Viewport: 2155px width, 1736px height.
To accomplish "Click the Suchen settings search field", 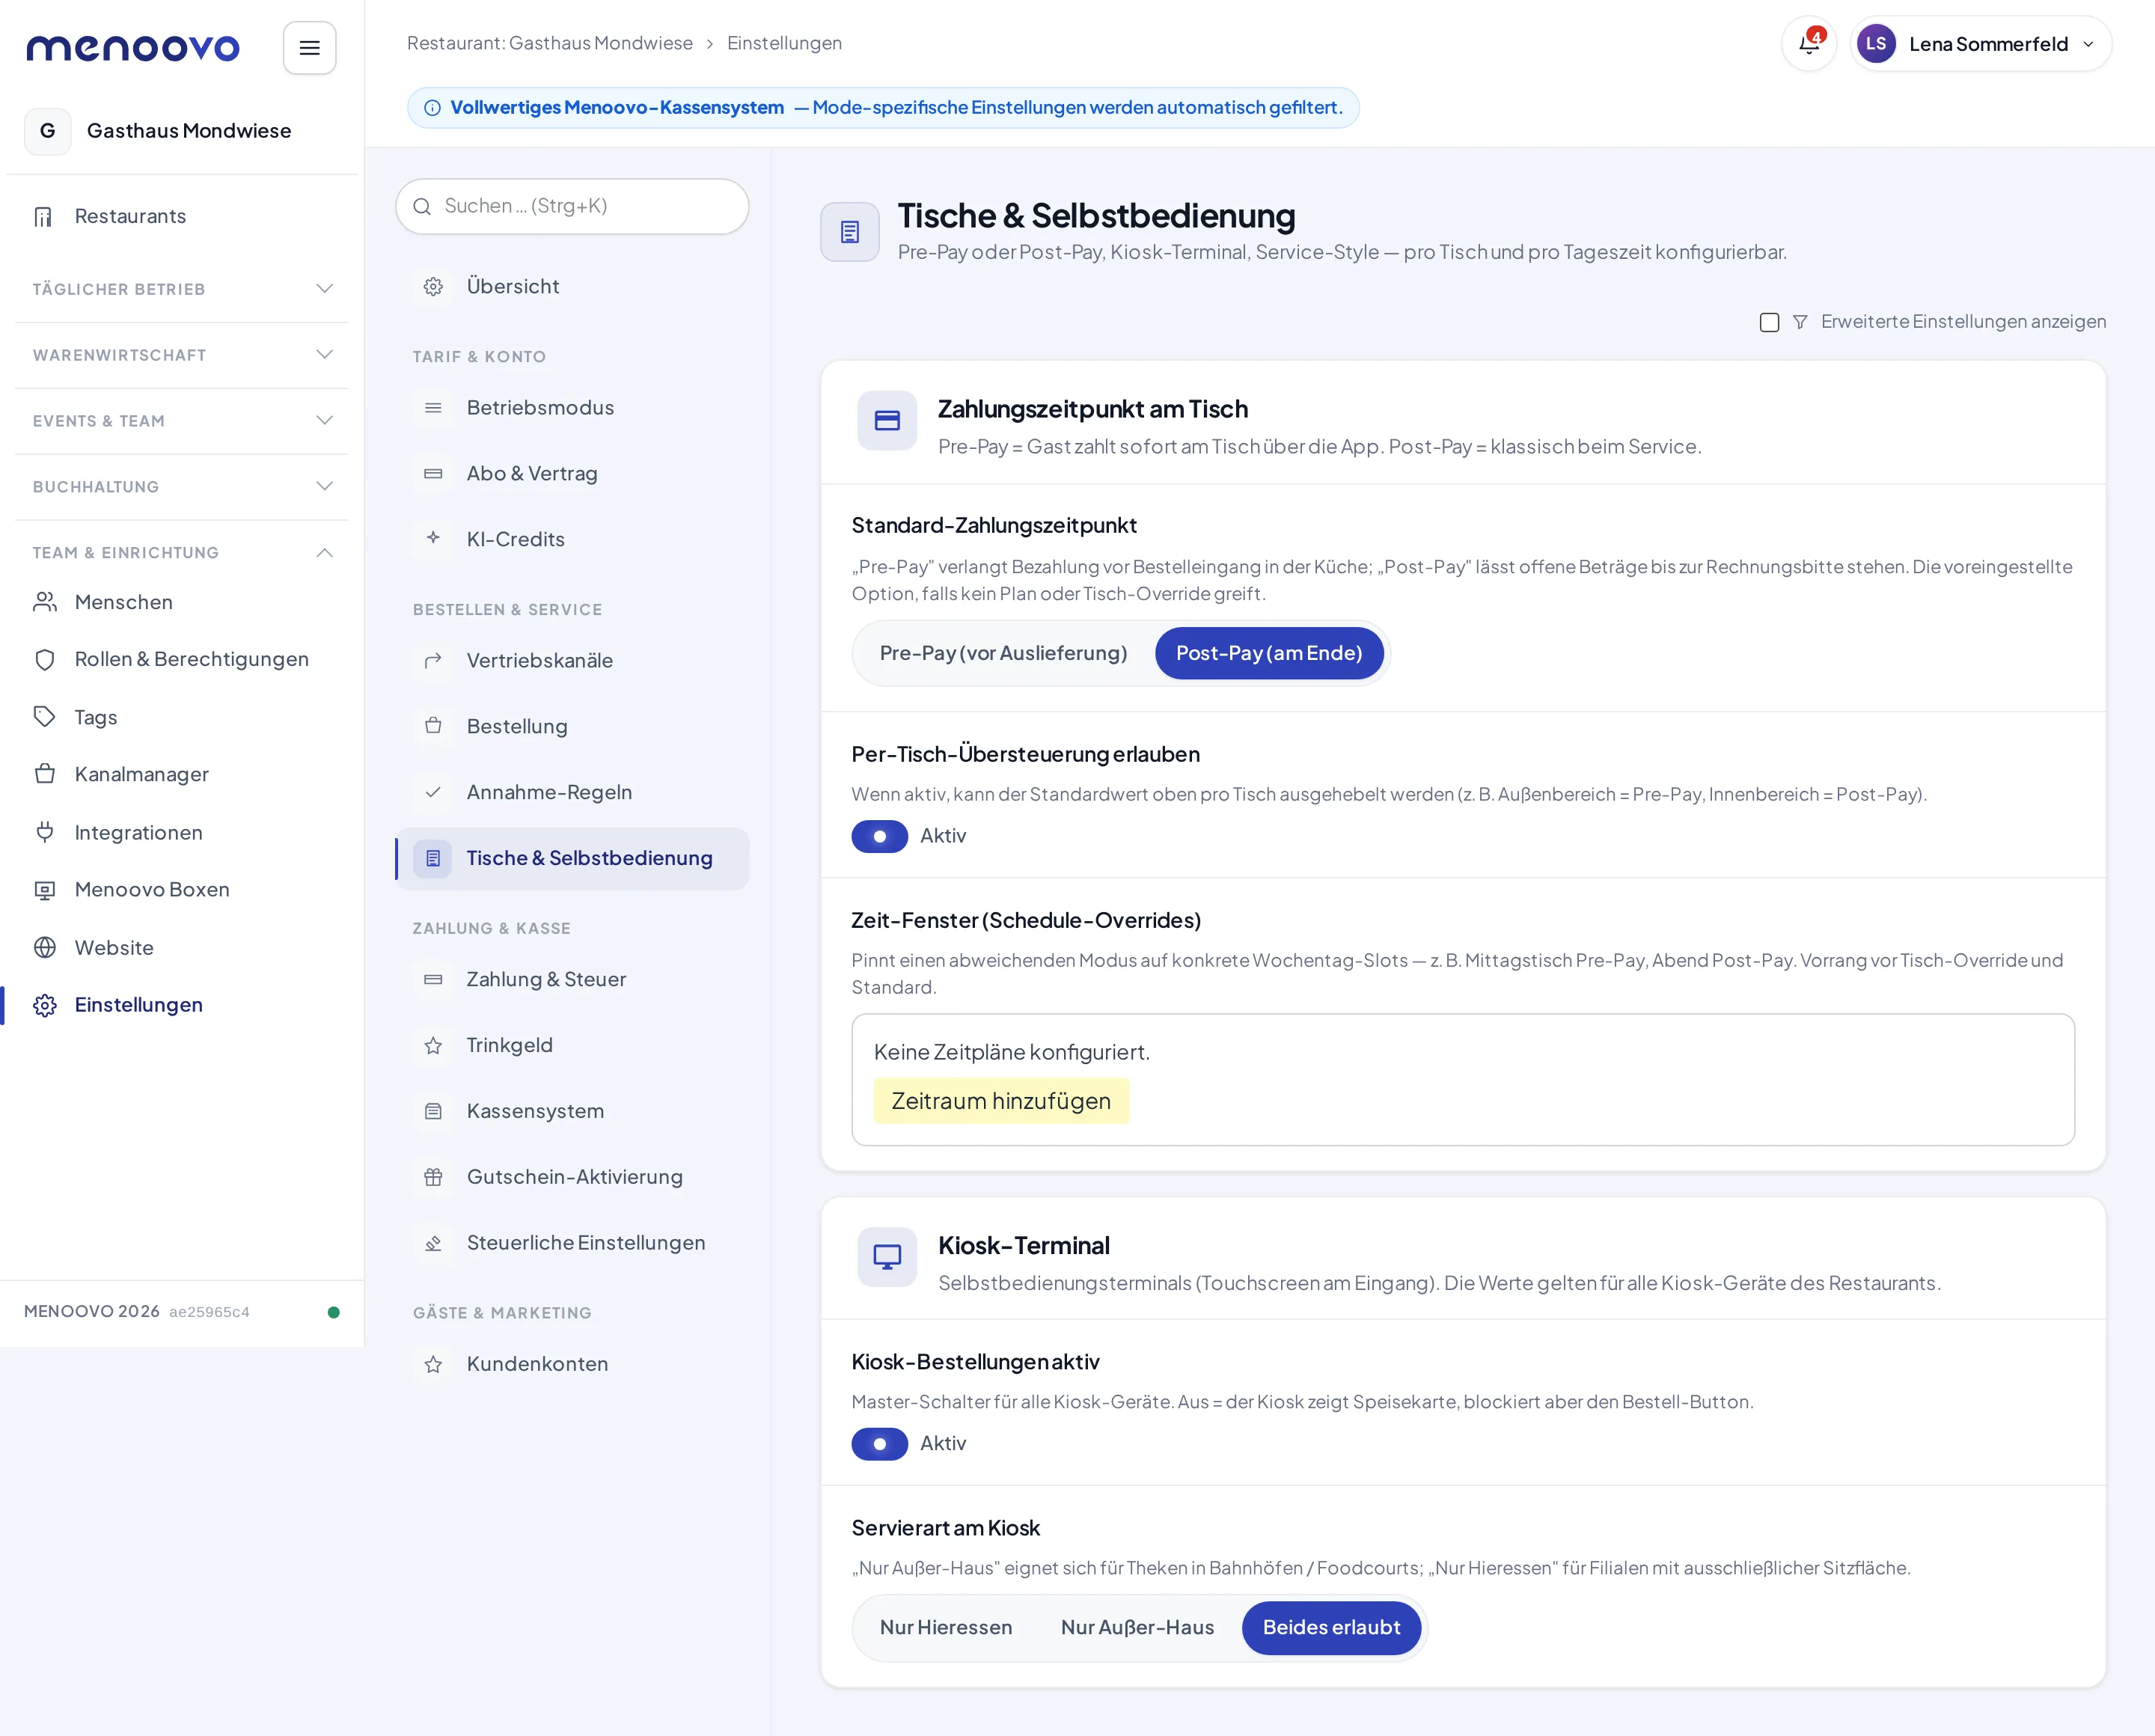I will click(572, 206).
